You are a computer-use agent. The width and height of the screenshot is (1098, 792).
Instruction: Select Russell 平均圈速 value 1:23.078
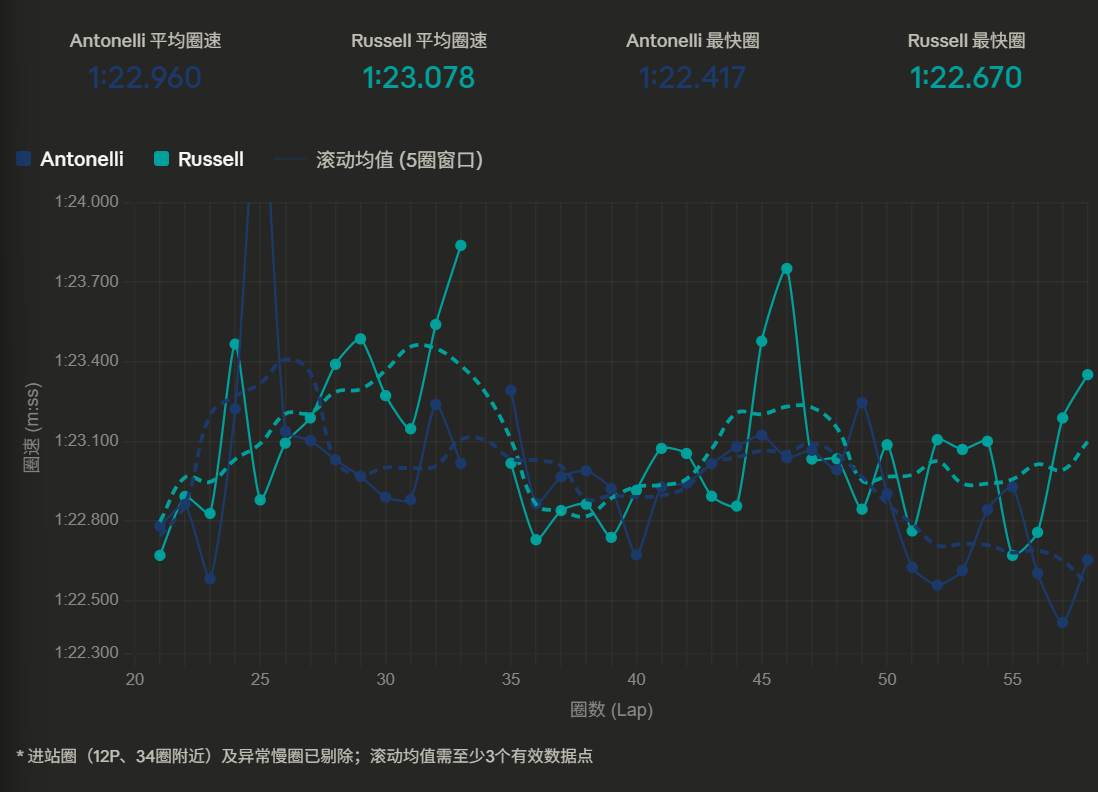419,77
